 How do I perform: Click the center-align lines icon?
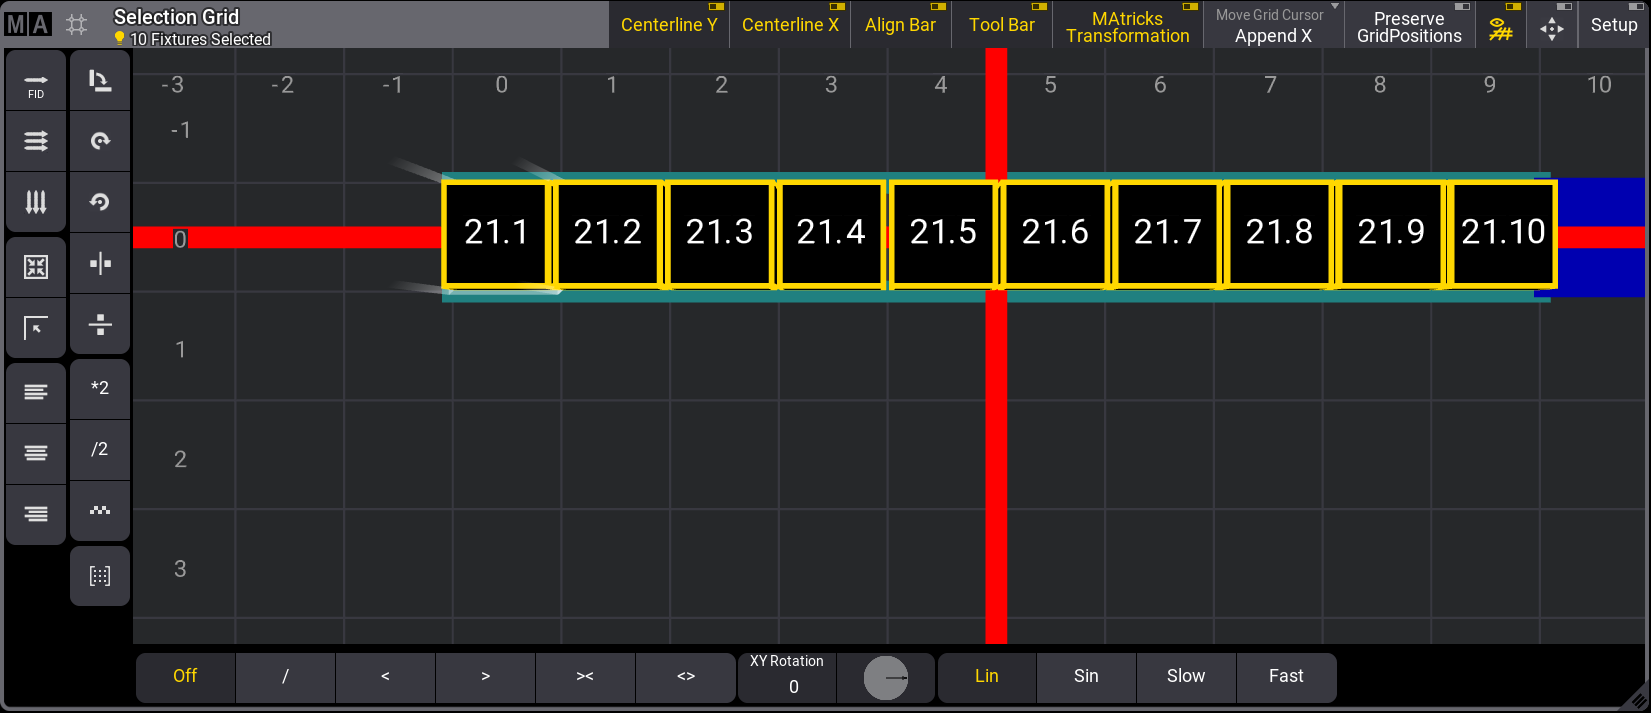point(36,452)
